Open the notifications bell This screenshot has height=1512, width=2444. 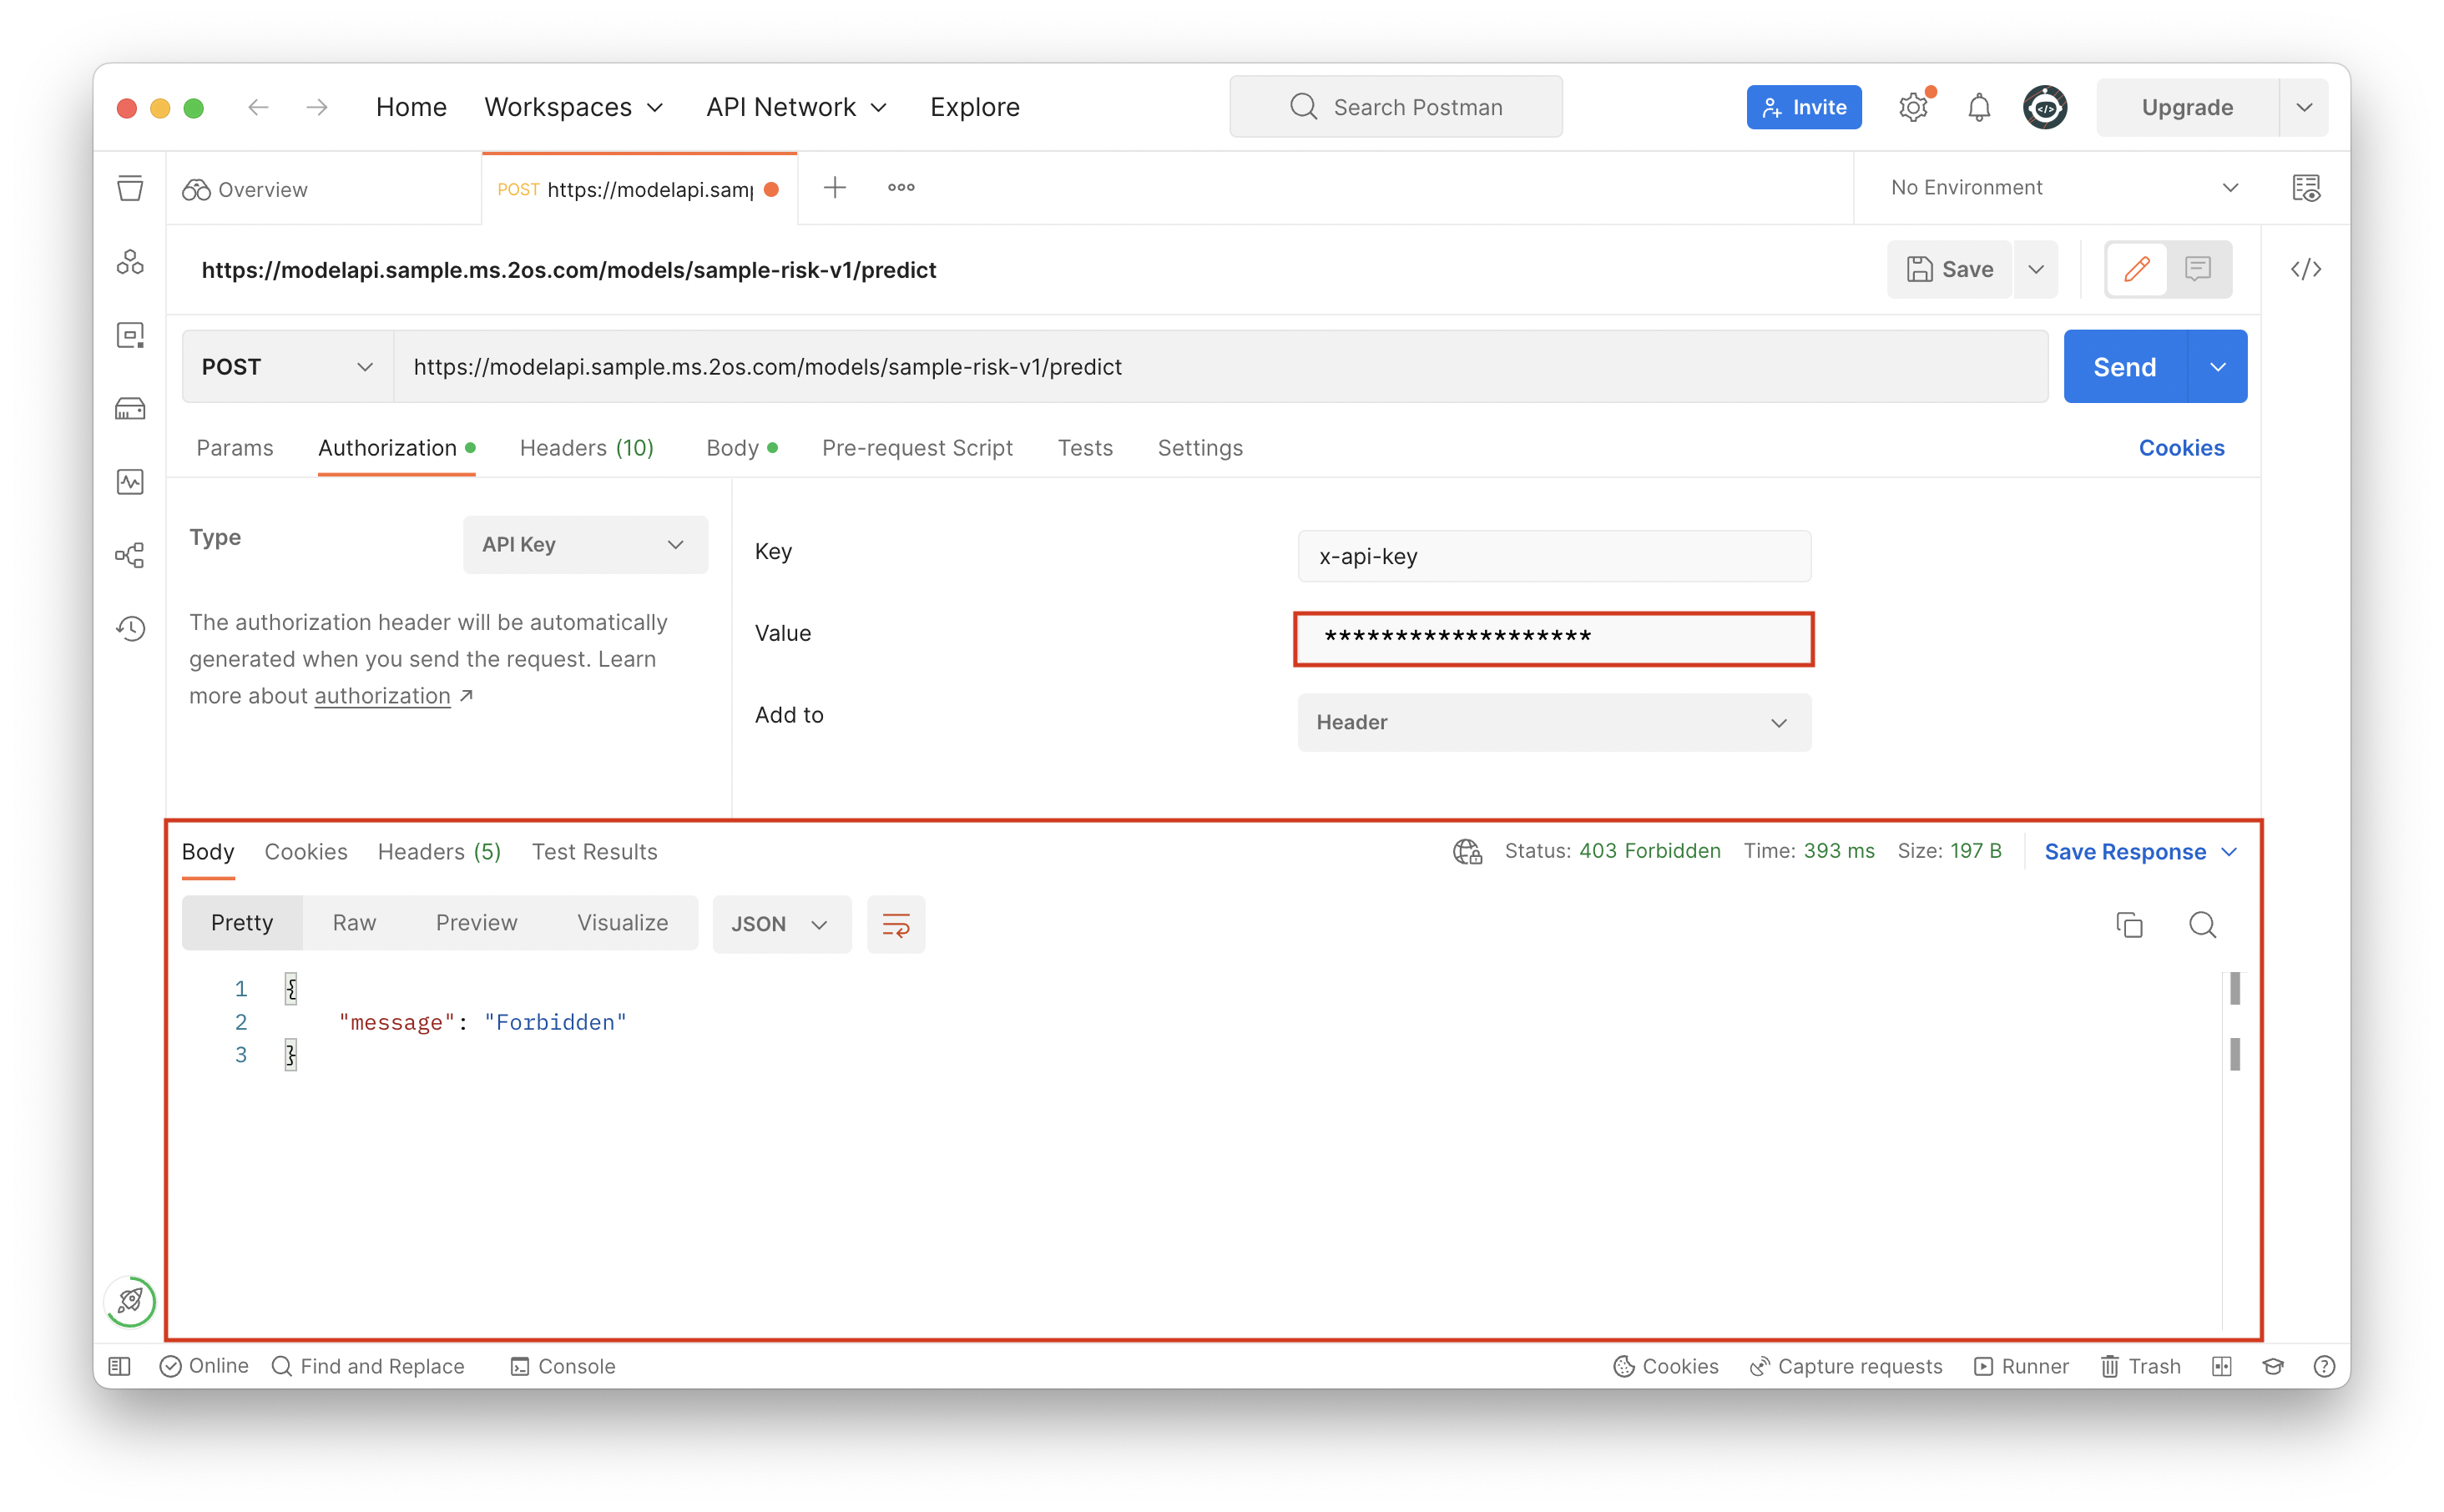coord(1978,107)
